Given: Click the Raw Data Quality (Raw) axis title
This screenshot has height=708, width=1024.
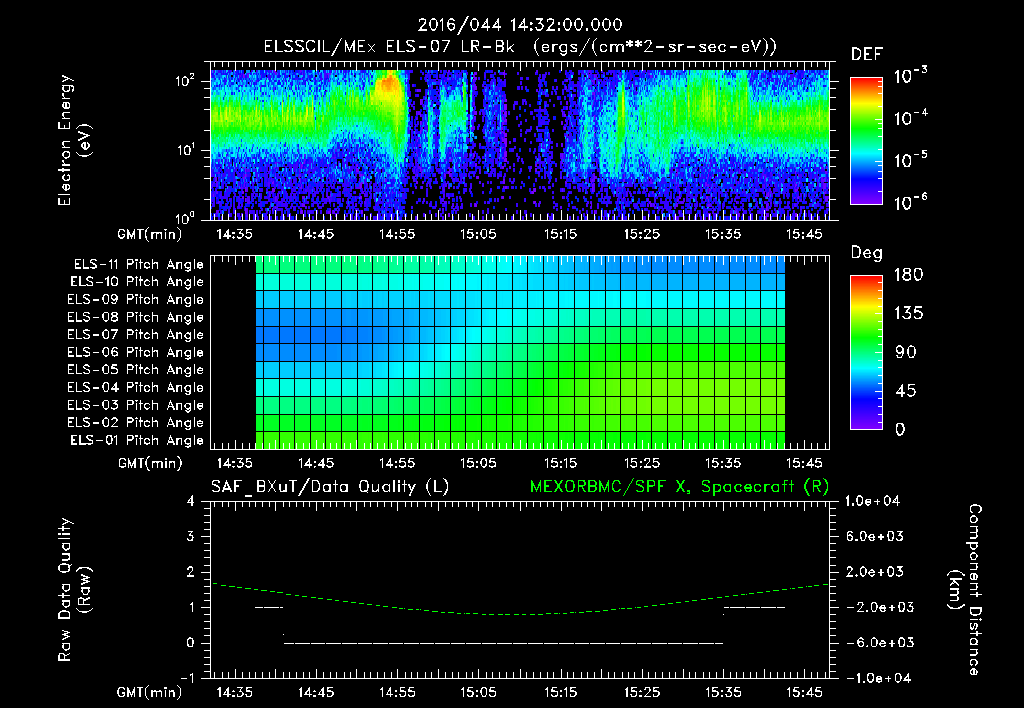Looking at the screenshot, I should click(73, 590).
